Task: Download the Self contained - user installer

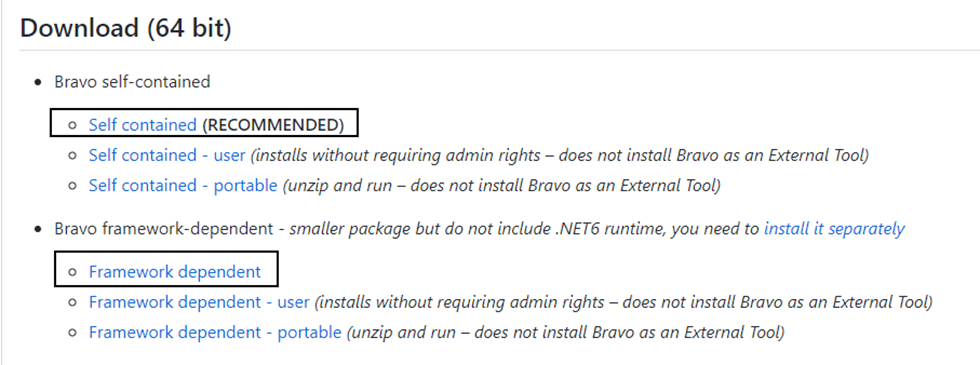Action: click(x=167, y=155)
